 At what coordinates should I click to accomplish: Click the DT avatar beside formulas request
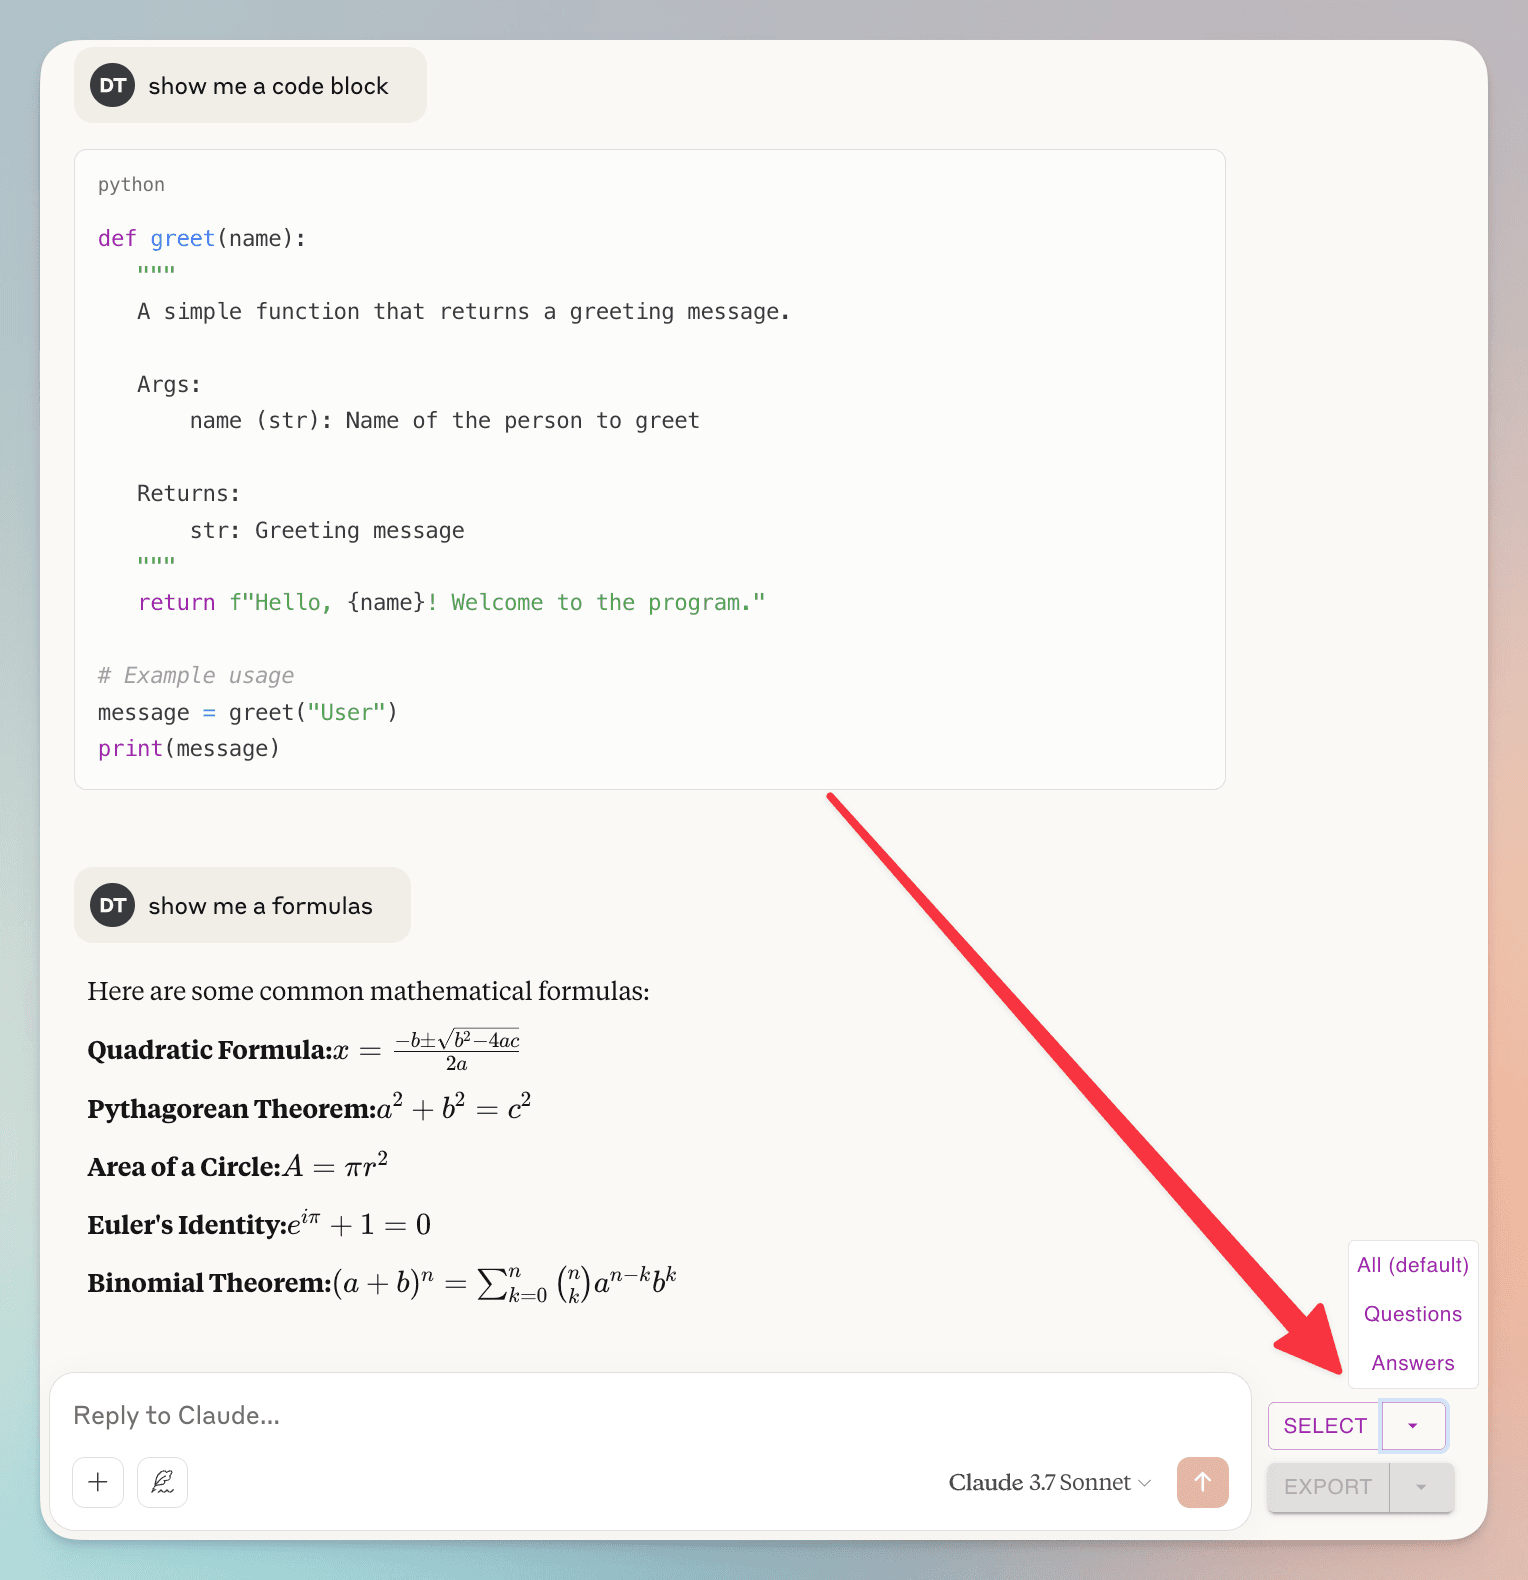click(112, 906)
